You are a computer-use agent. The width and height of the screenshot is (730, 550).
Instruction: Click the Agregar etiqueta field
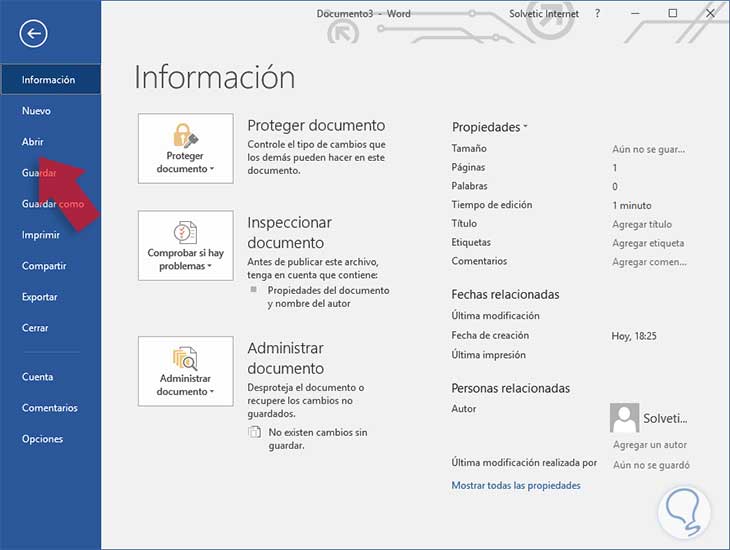[x=648, y=243]
